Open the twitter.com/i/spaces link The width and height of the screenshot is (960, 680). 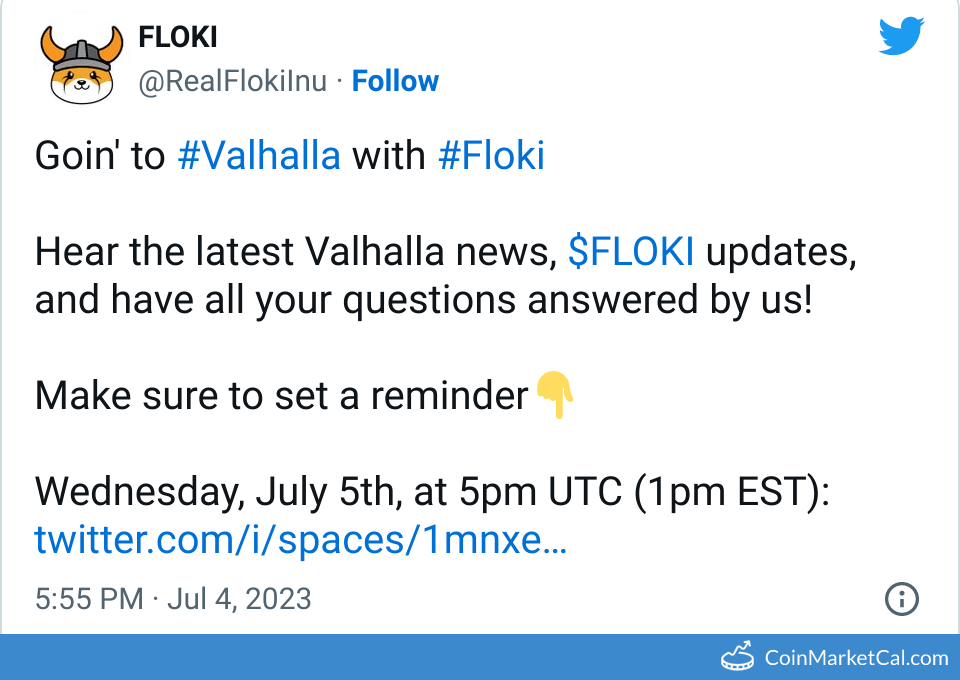[x=300, y=540]
